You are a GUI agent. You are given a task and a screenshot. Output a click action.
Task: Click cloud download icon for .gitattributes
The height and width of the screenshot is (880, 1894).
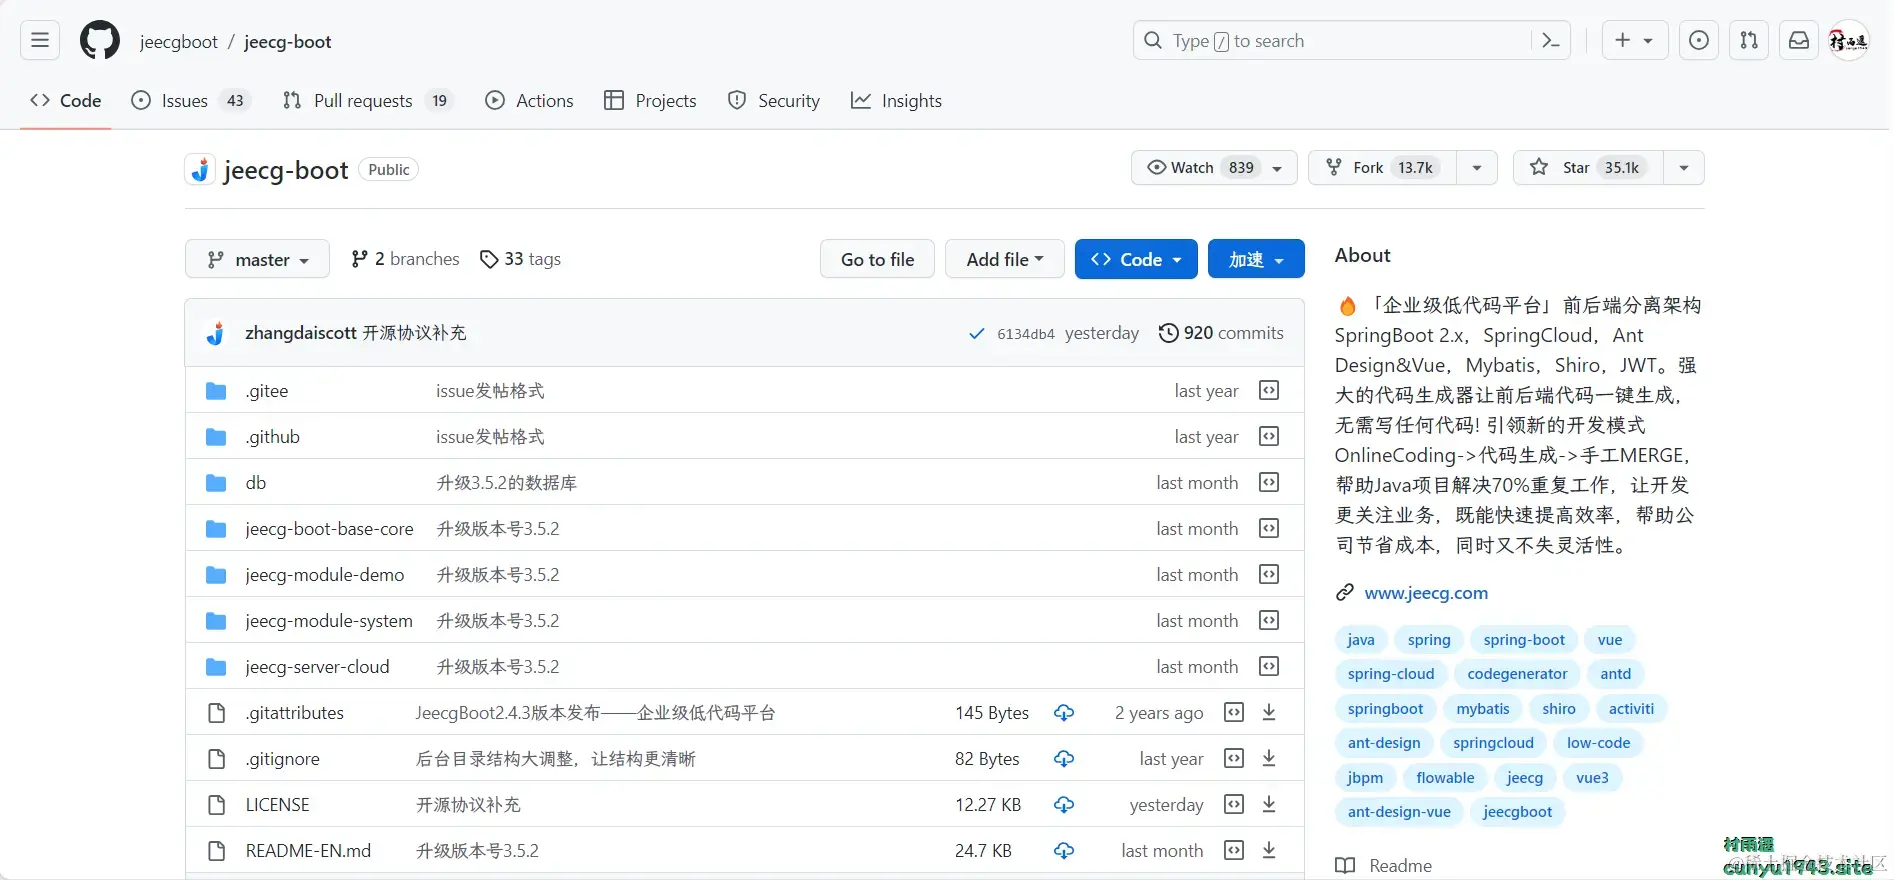1064,712
